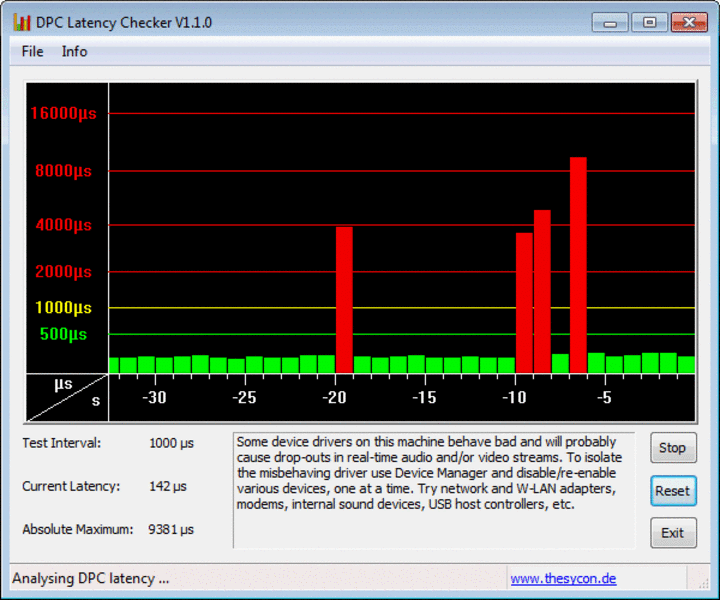
Task: Click the -10 time axis label
Action: point(514,398)
